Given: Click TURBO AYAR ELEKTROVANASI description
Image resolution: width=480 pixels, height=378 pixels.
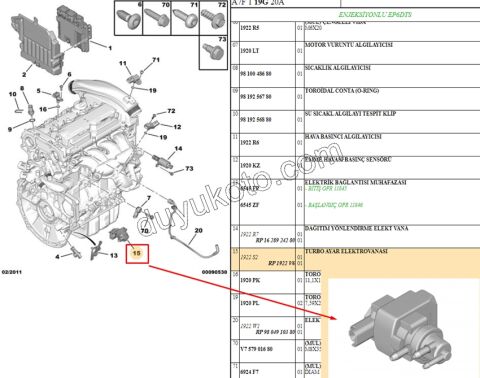Looking at the screenshot, I should pyautogui.click(x=346, y=251).
